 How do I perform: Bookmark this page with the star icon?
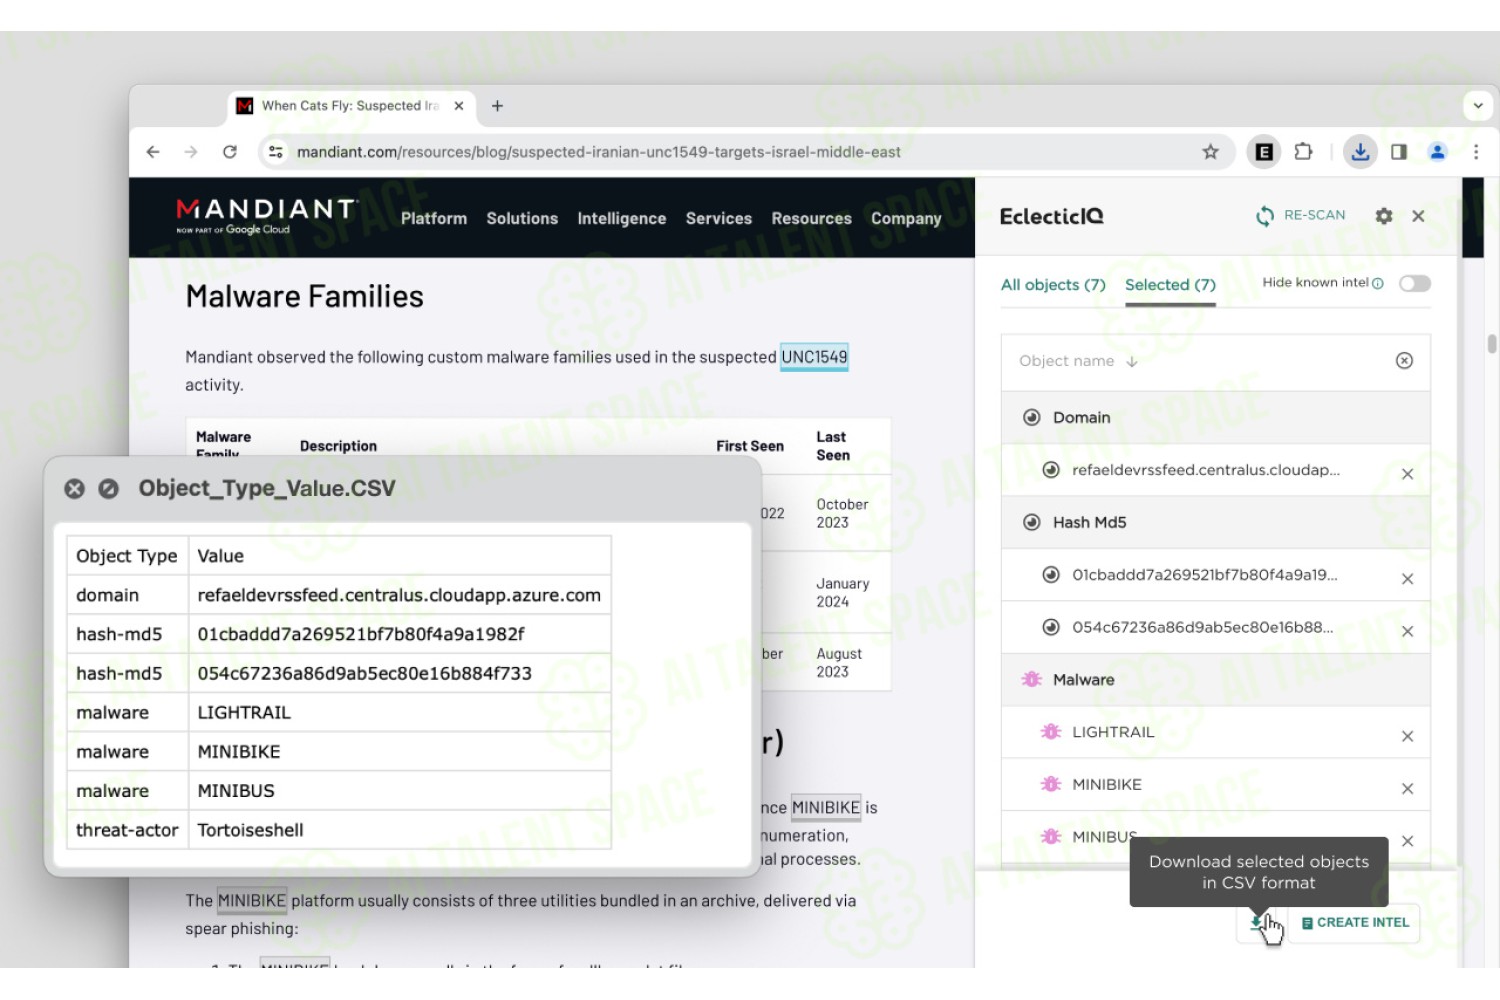click(1210, 152)
